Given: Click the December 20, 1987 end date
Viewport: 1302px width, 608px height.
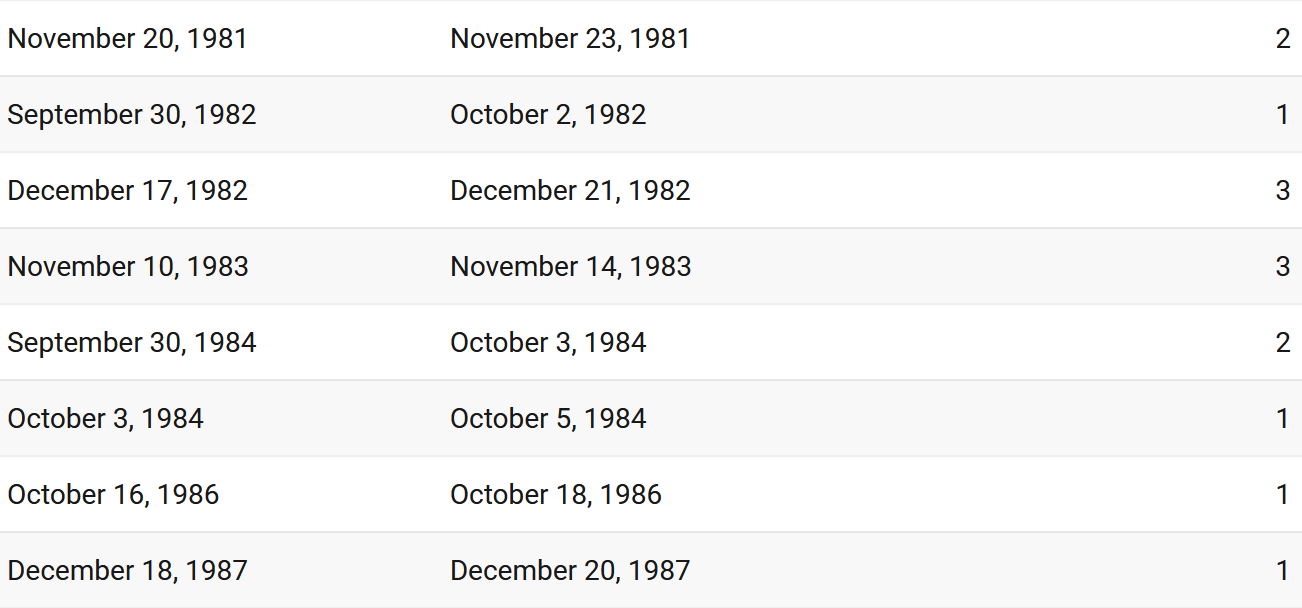Looking at the screenshot, I should click(570, 571).
